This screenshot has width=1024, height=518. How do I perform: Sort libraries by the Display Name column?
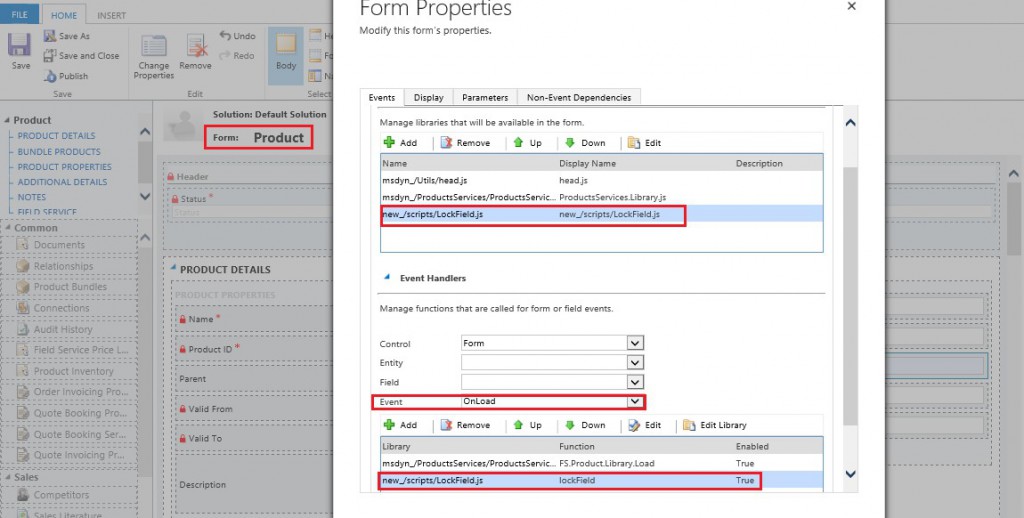pyautogui.click(x=587, y=163)
